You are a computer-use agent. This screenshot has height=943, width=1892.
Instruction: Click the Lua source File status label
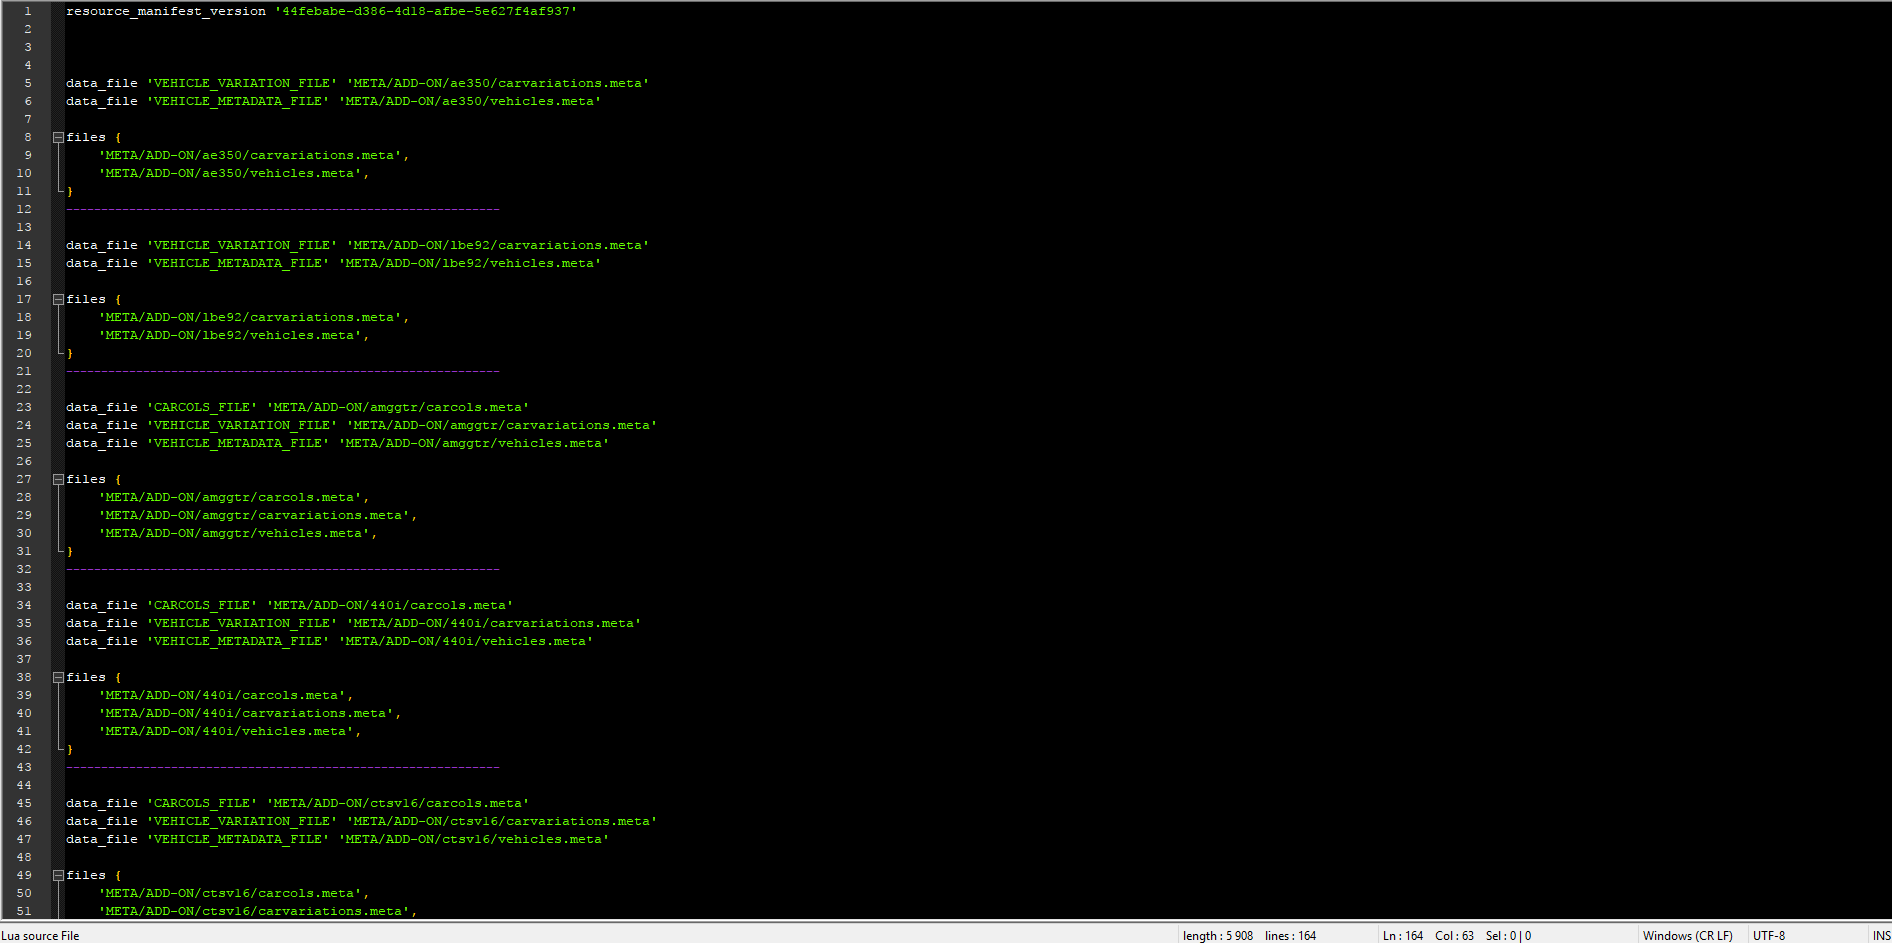coord(40,935)
